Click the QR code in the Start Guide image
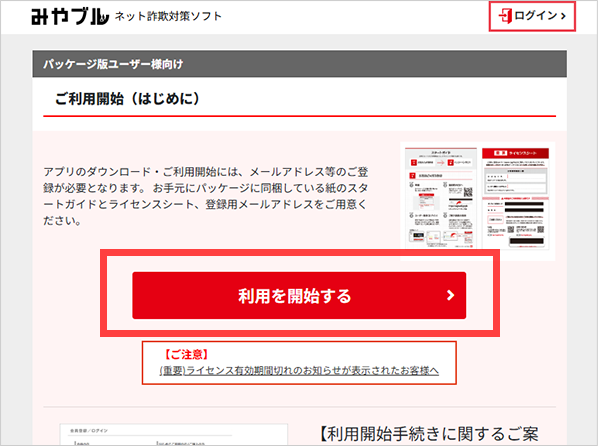Image resolution: width=600 pixels, height=446 pixels. pos(470,190)
